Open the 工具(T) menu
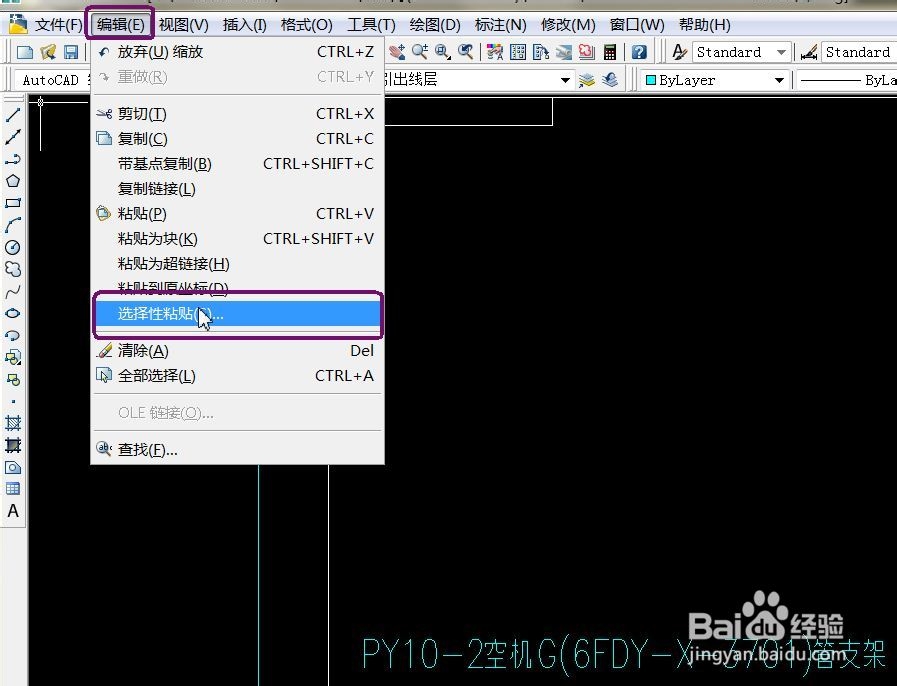The height and width of the screenshot is (686, 897). [372, 24]
